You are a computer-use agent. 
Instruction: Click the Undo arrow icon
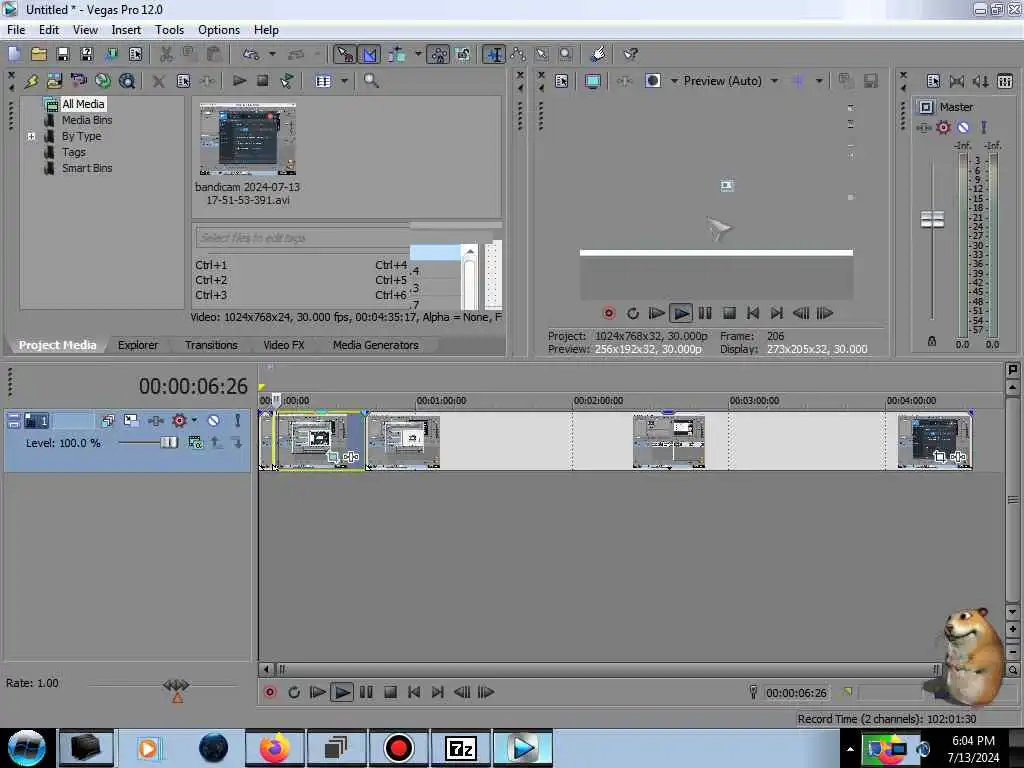point(251,54)
